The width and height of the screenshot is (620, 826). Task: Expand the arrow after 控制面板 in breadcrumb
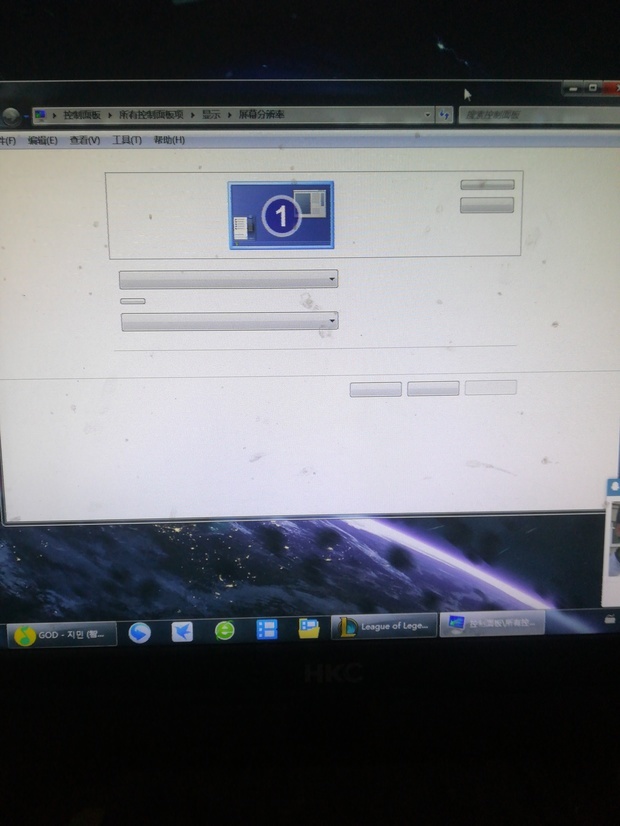(x=110, y=115)
